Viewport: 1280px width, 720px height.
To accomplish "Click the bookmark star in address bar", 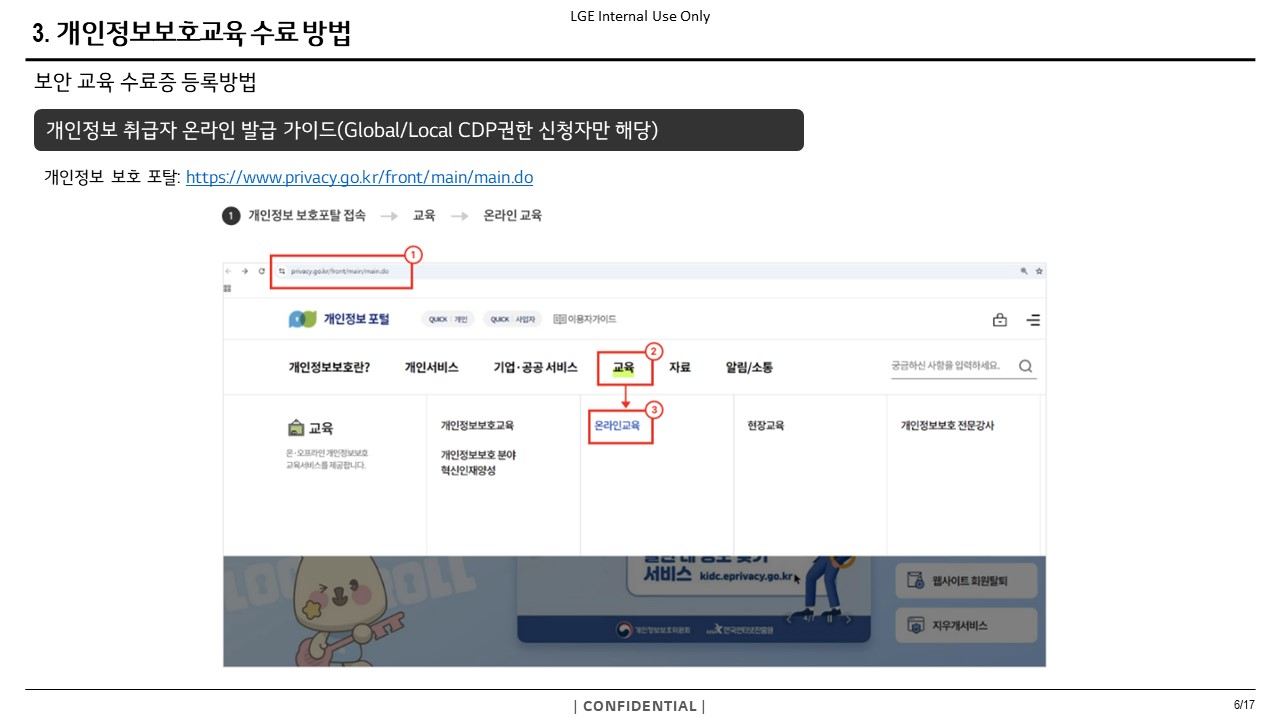I will point(1039,271).
